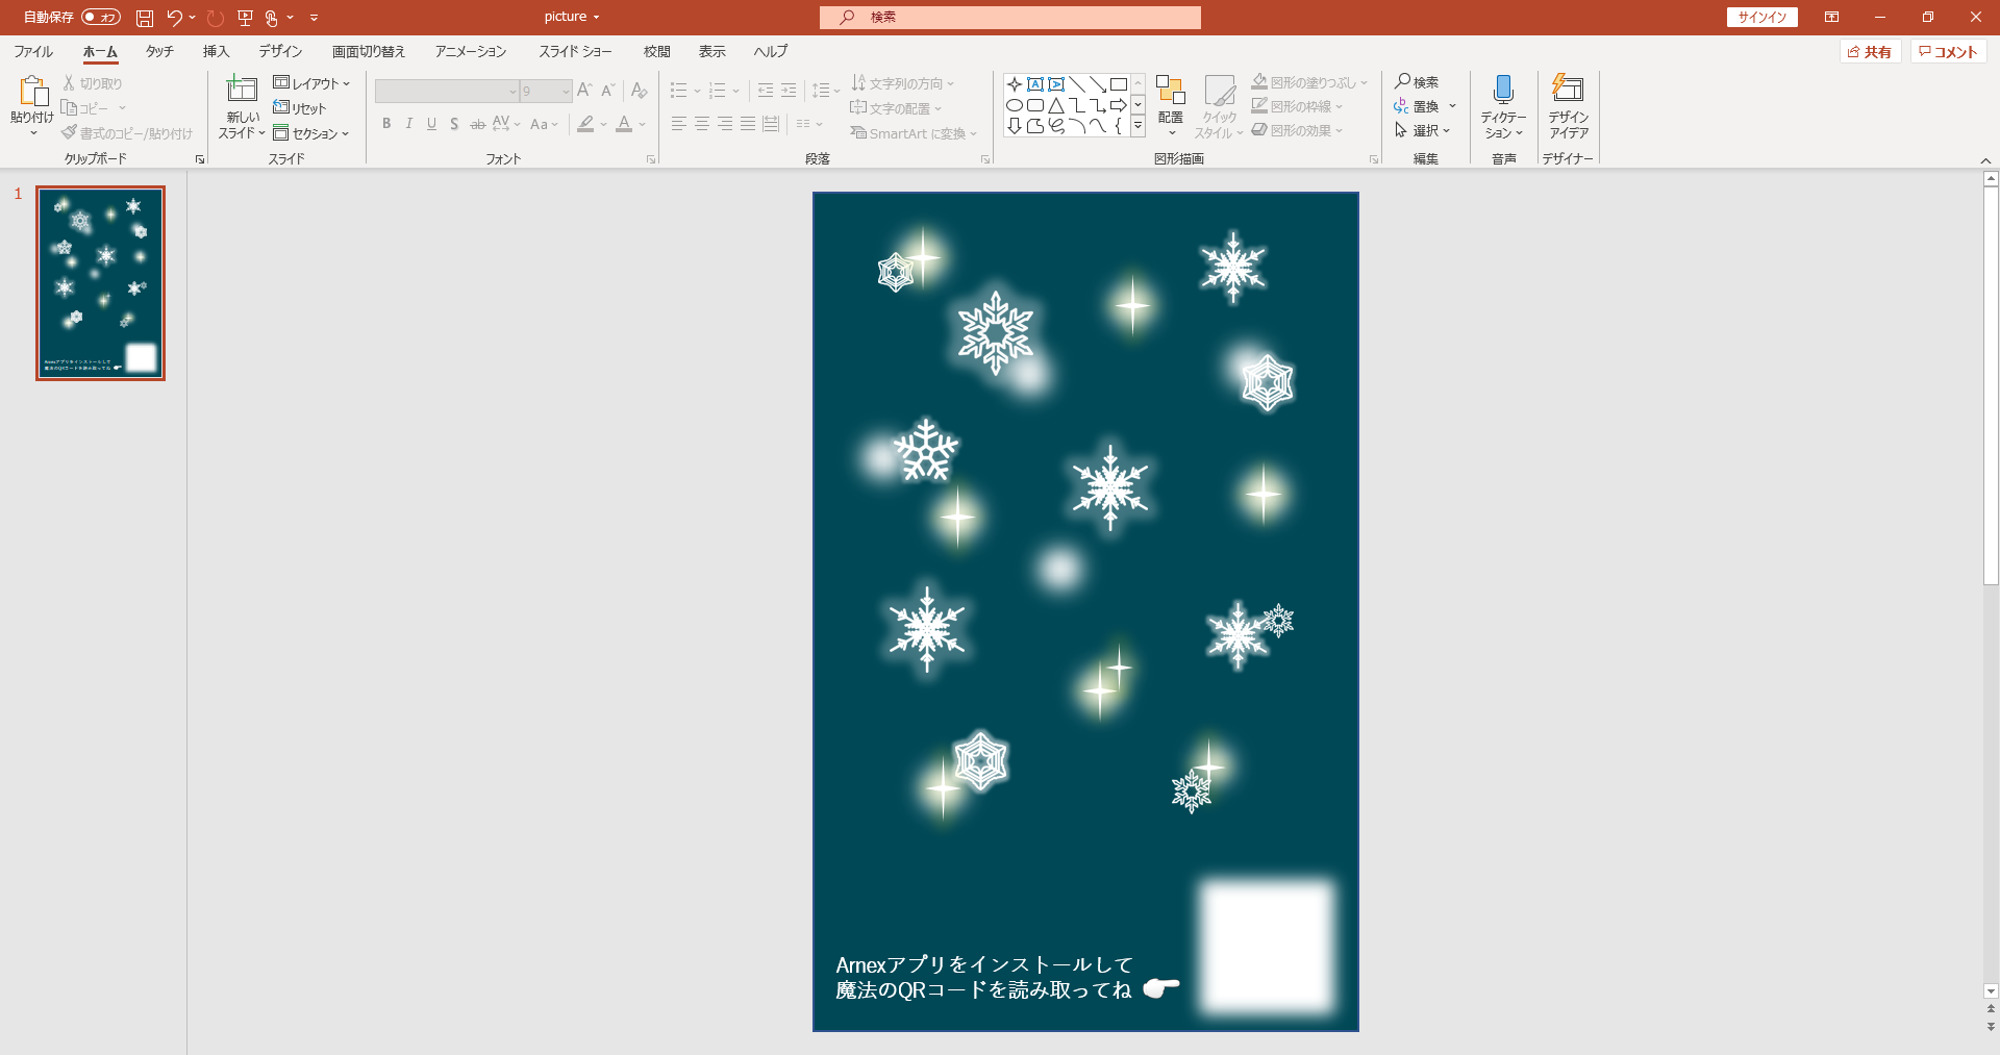Click the touch/mouse mode icon
This screenshot has width=2000, height=1055.
pos(271,17)
